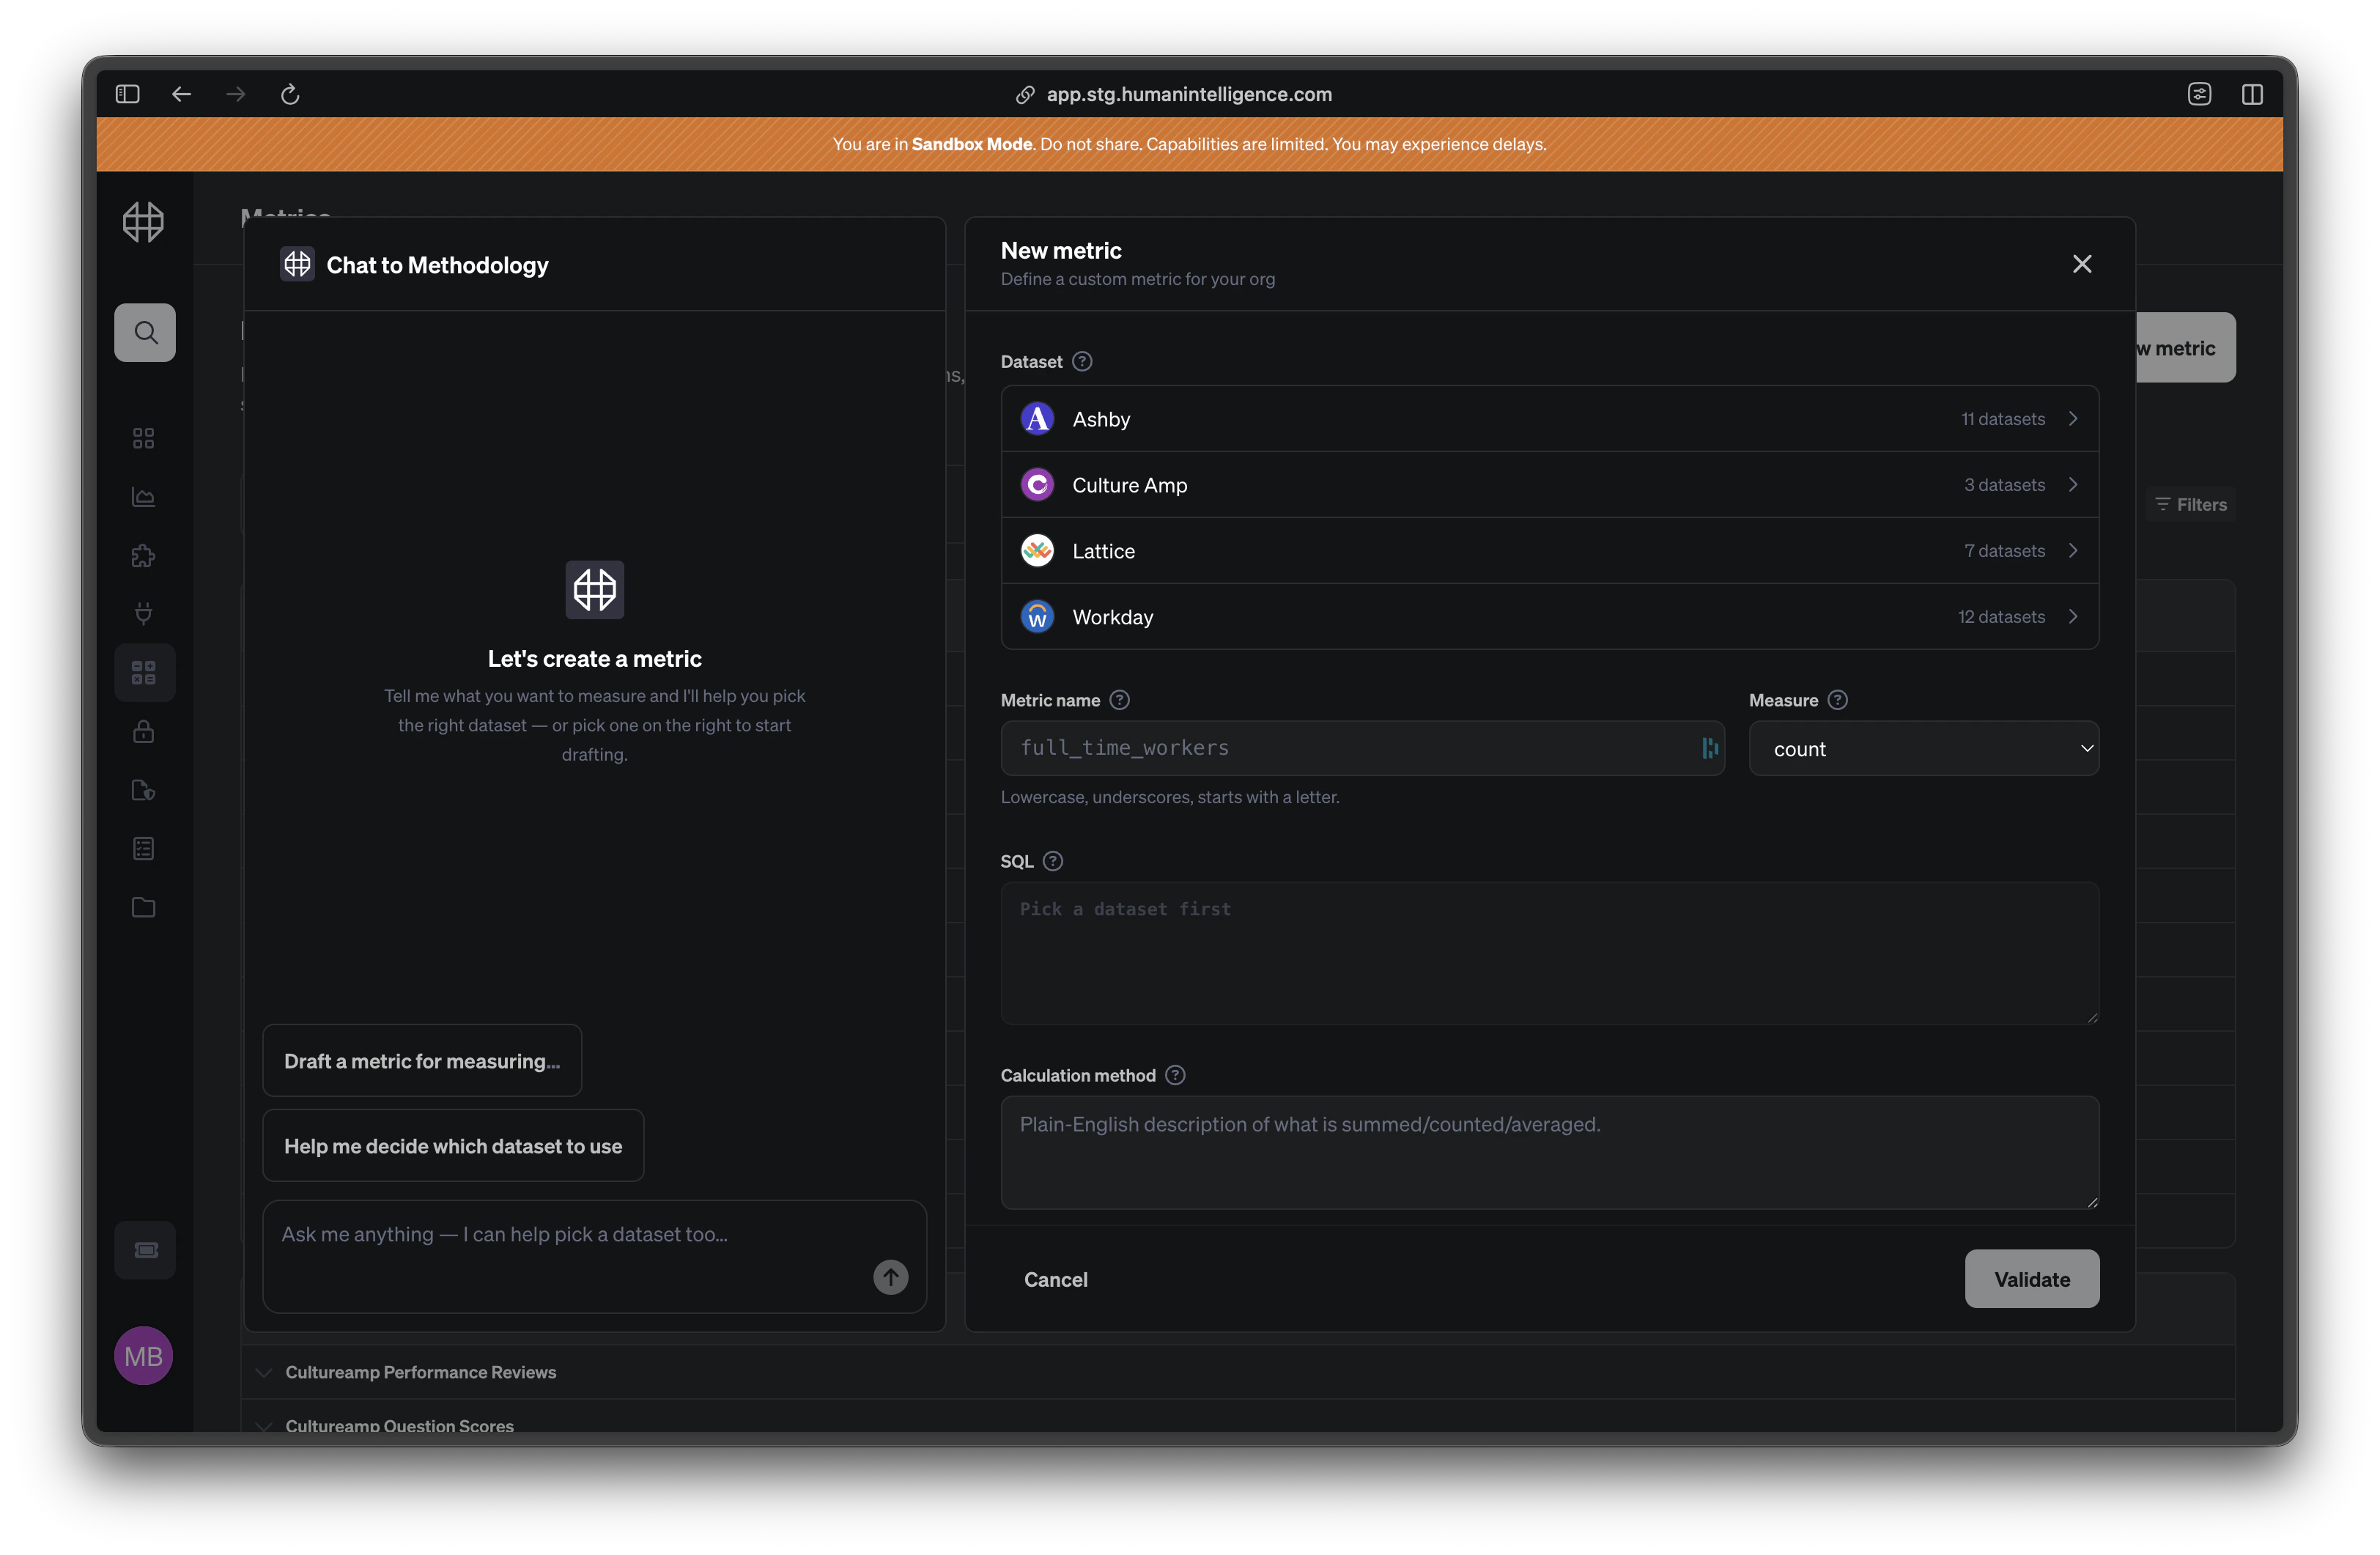
Task: Open the folder icon in sidebar
Action: tap(144, 907)
